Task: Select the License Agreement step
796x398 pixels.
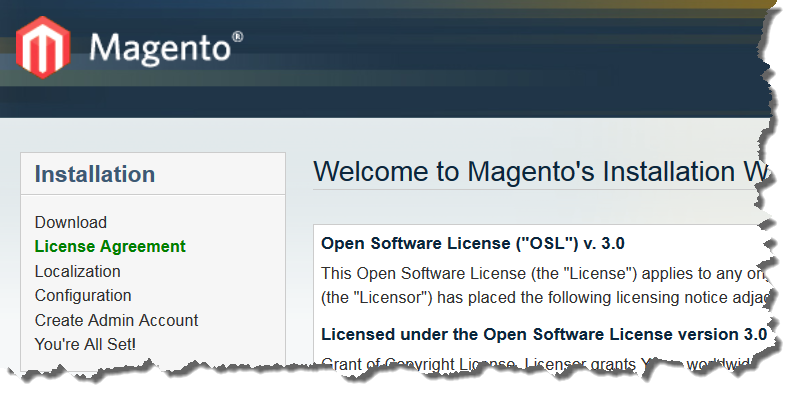Action: click(110, 246)
